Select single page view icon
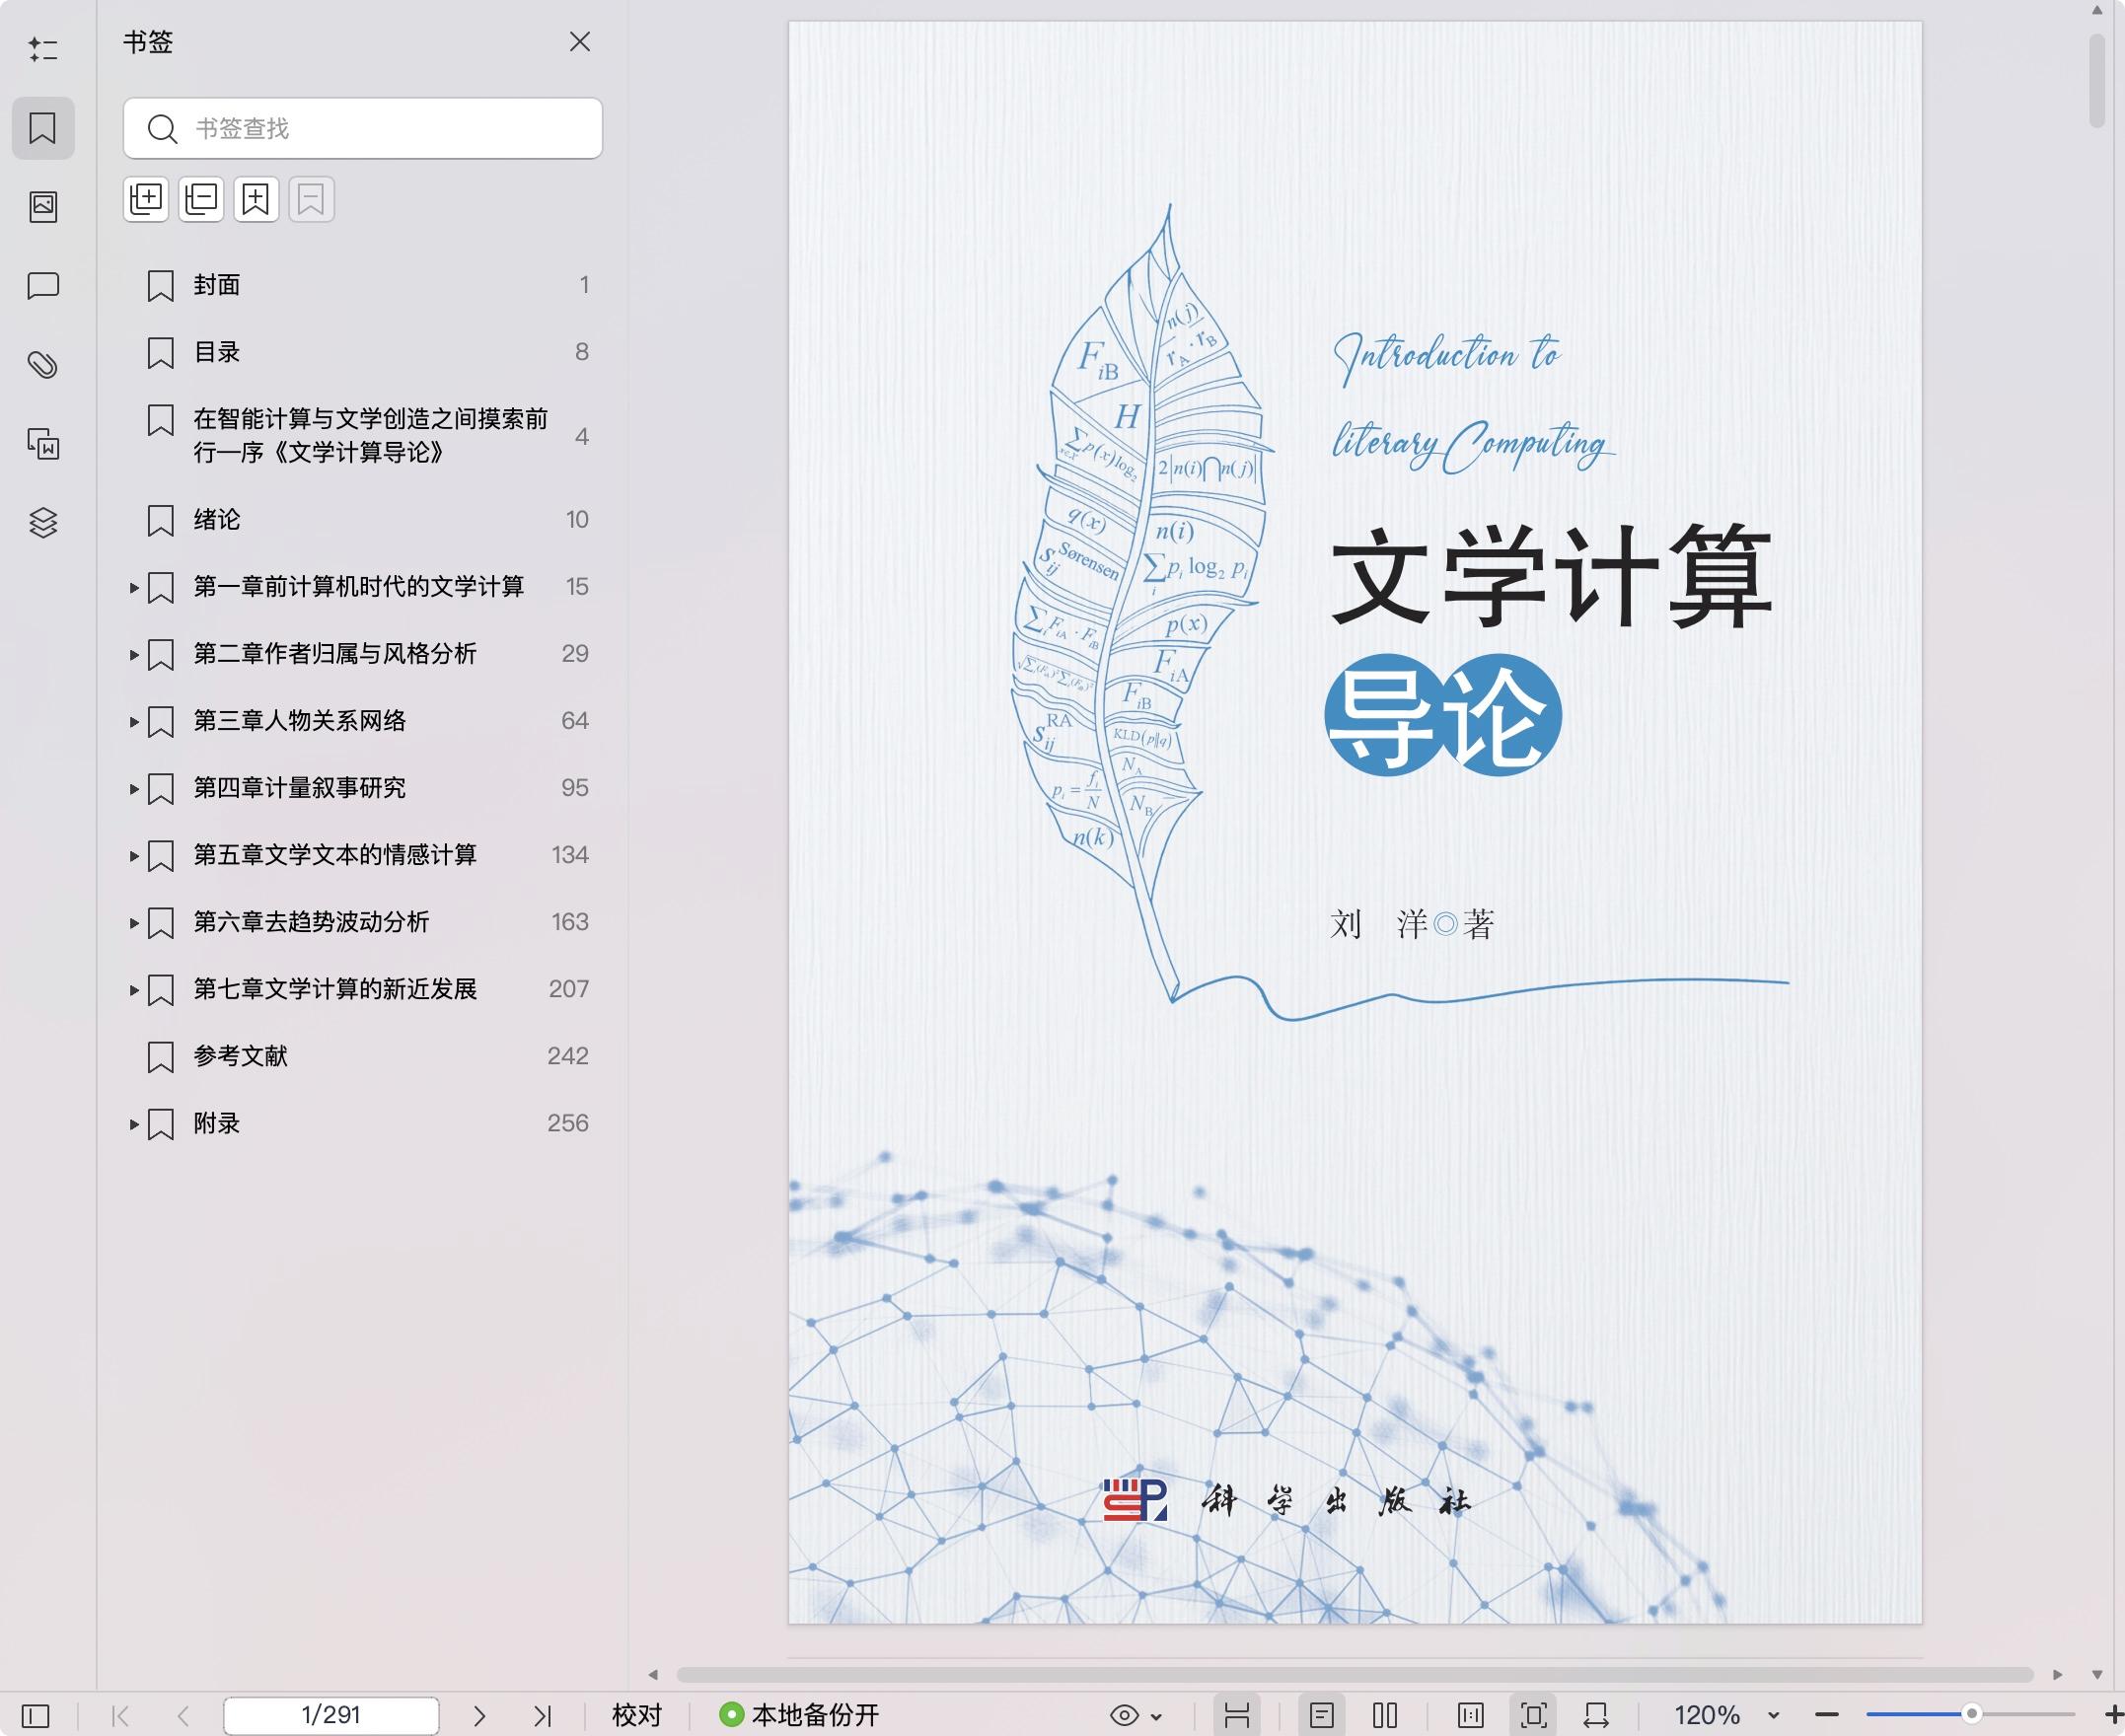The image size is (2125, 1736). pyautogui.click(x=1322, y=1716)
